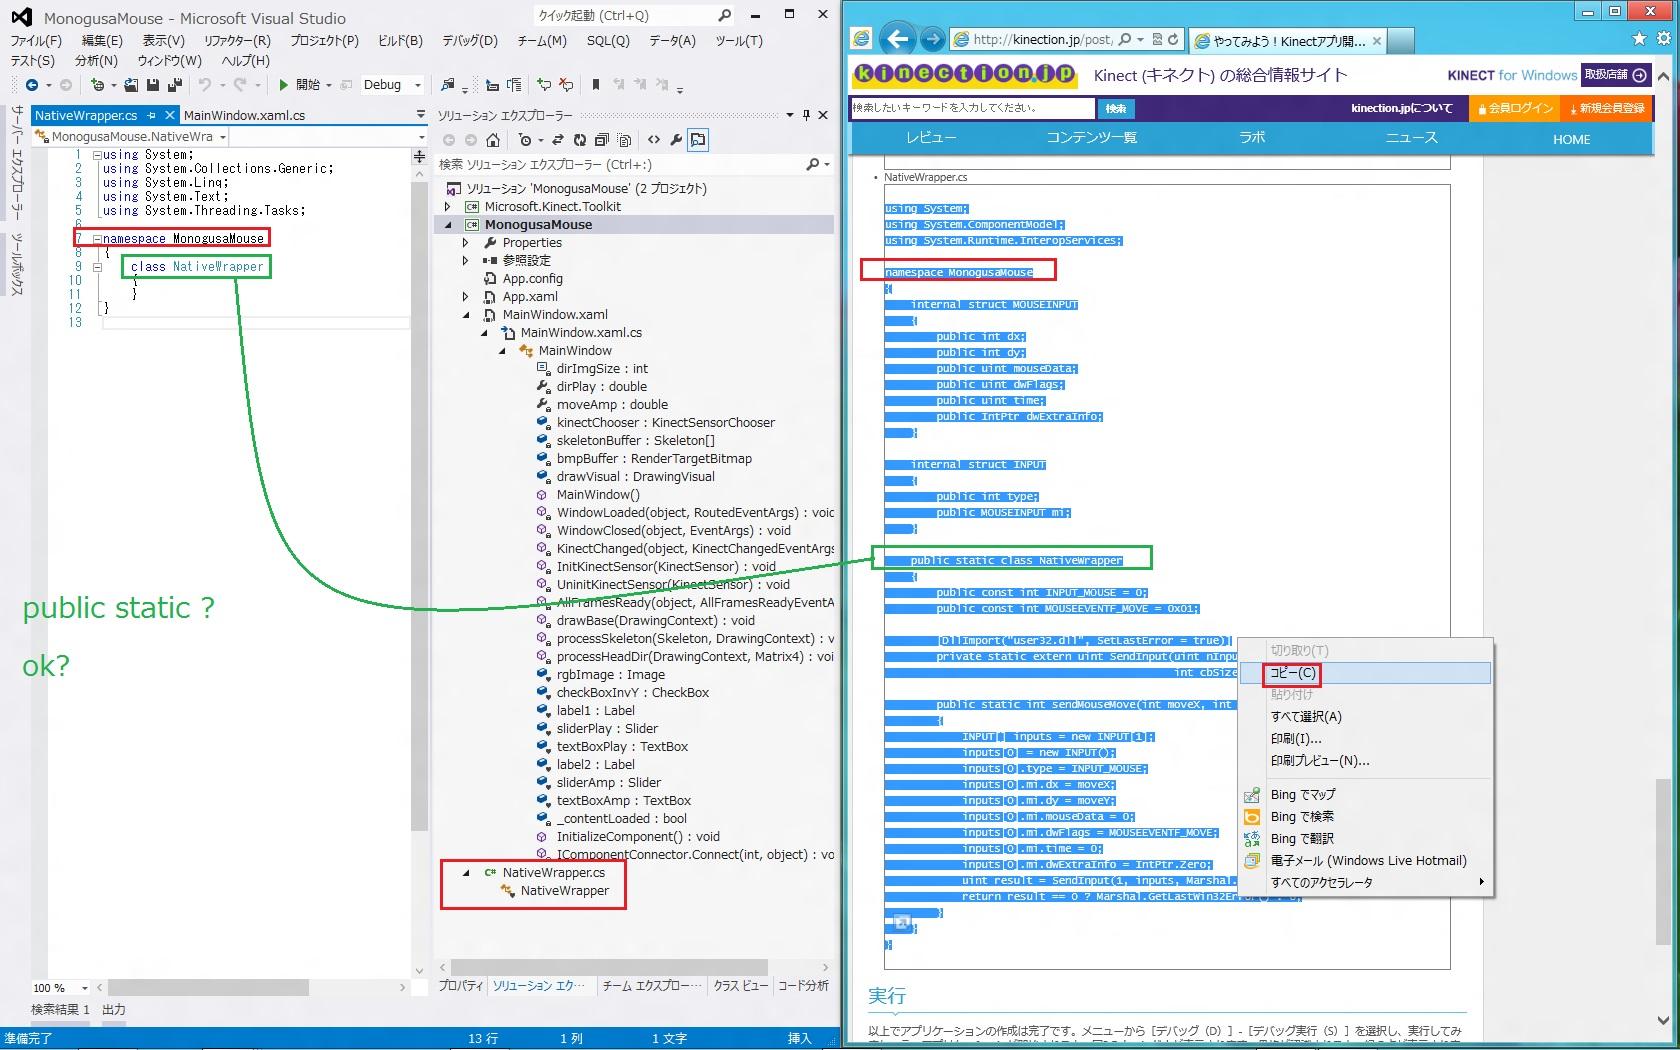Click the 会員ログイン button on website
This screenshot has height=1050, width=1680.
tap(1515, 108)
